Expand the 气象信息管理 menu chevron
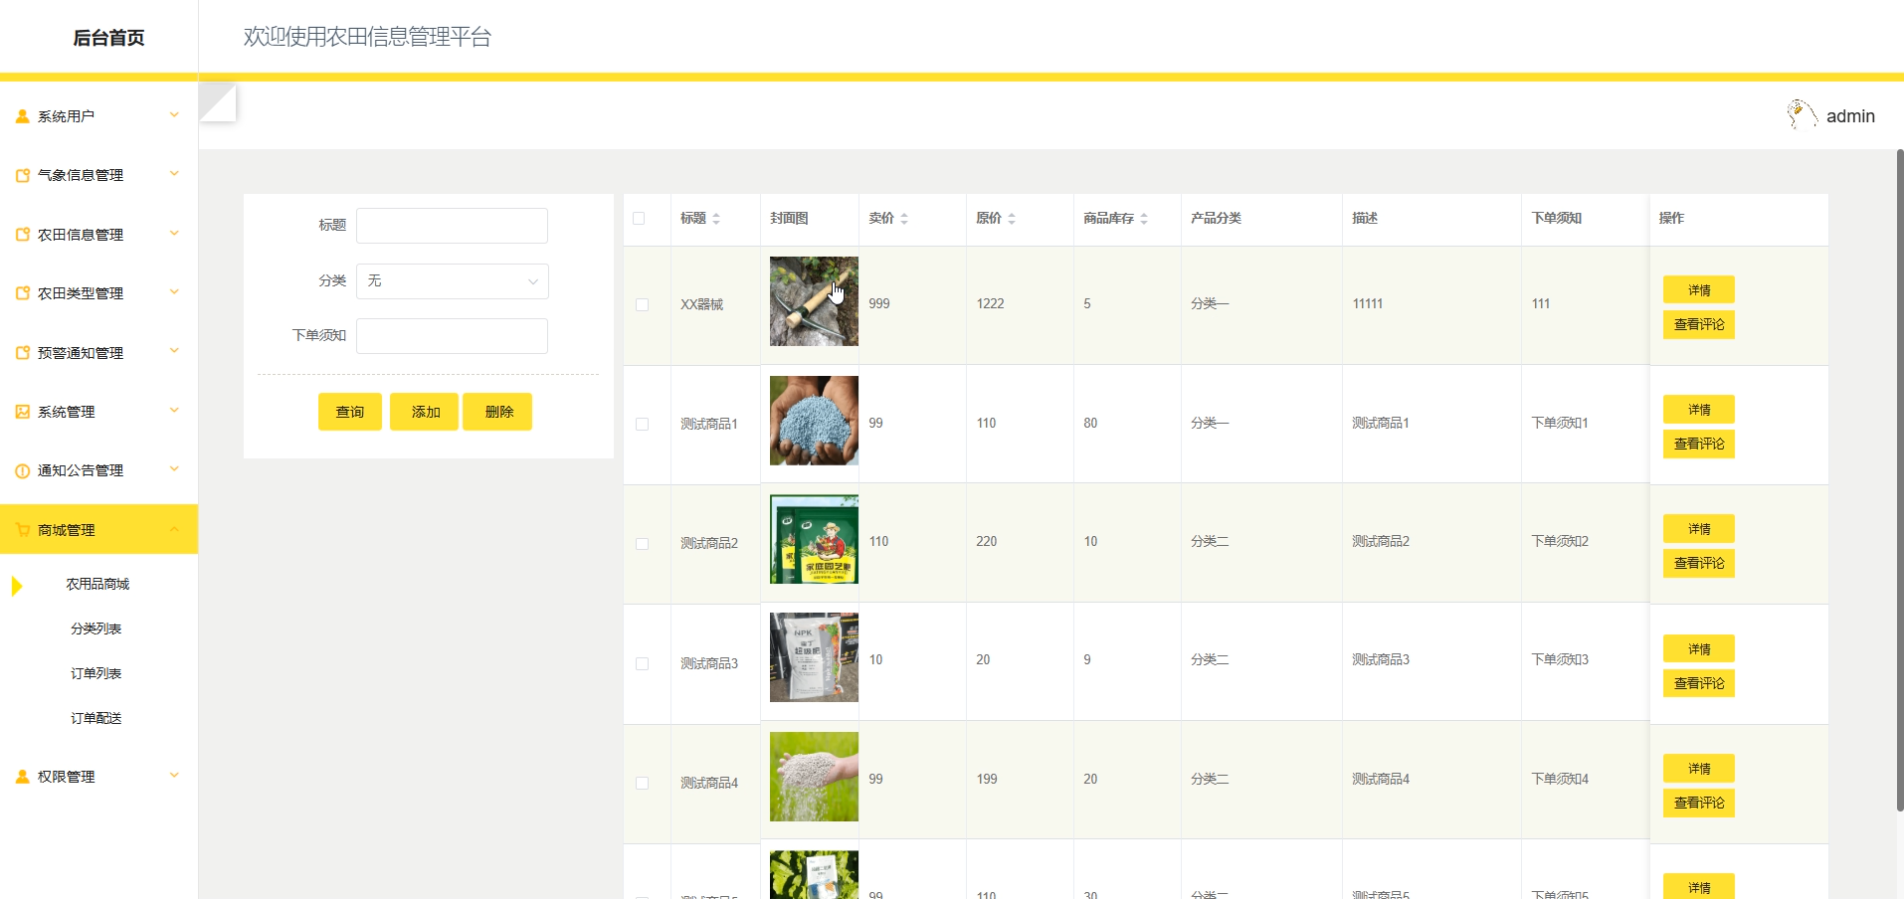Viewport: 1904px width, 899px height. point(174,174)
